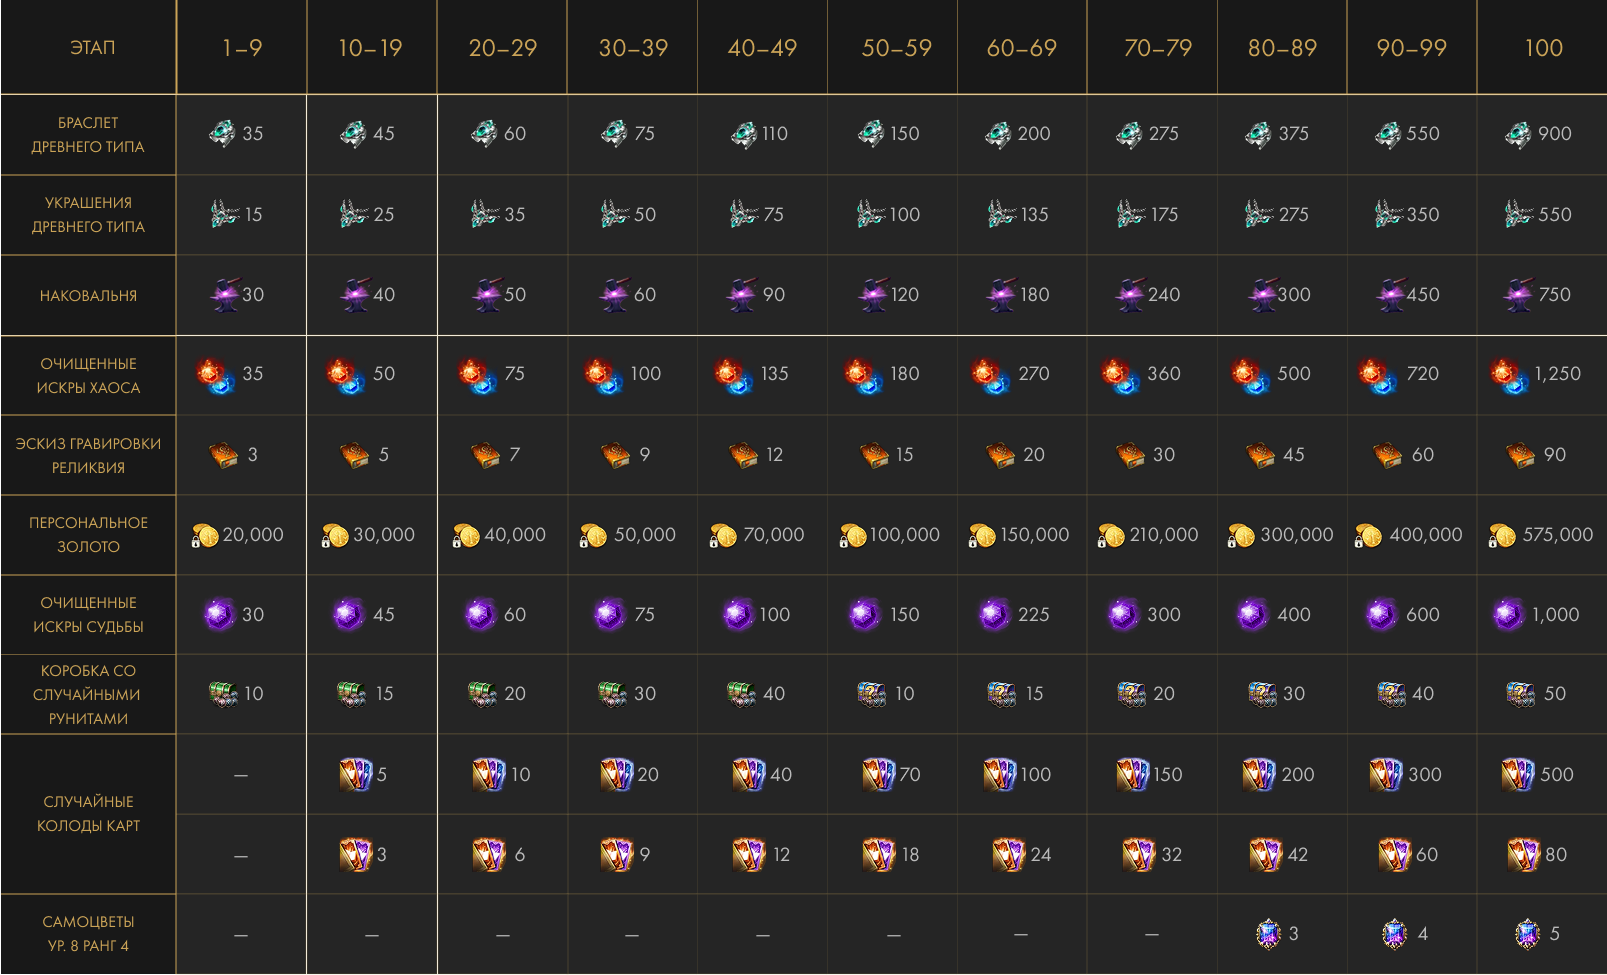The height and width of the screenshot is (975, 1607).
Task: Click the blue runite box icon beside 50
Action: 1520,694
